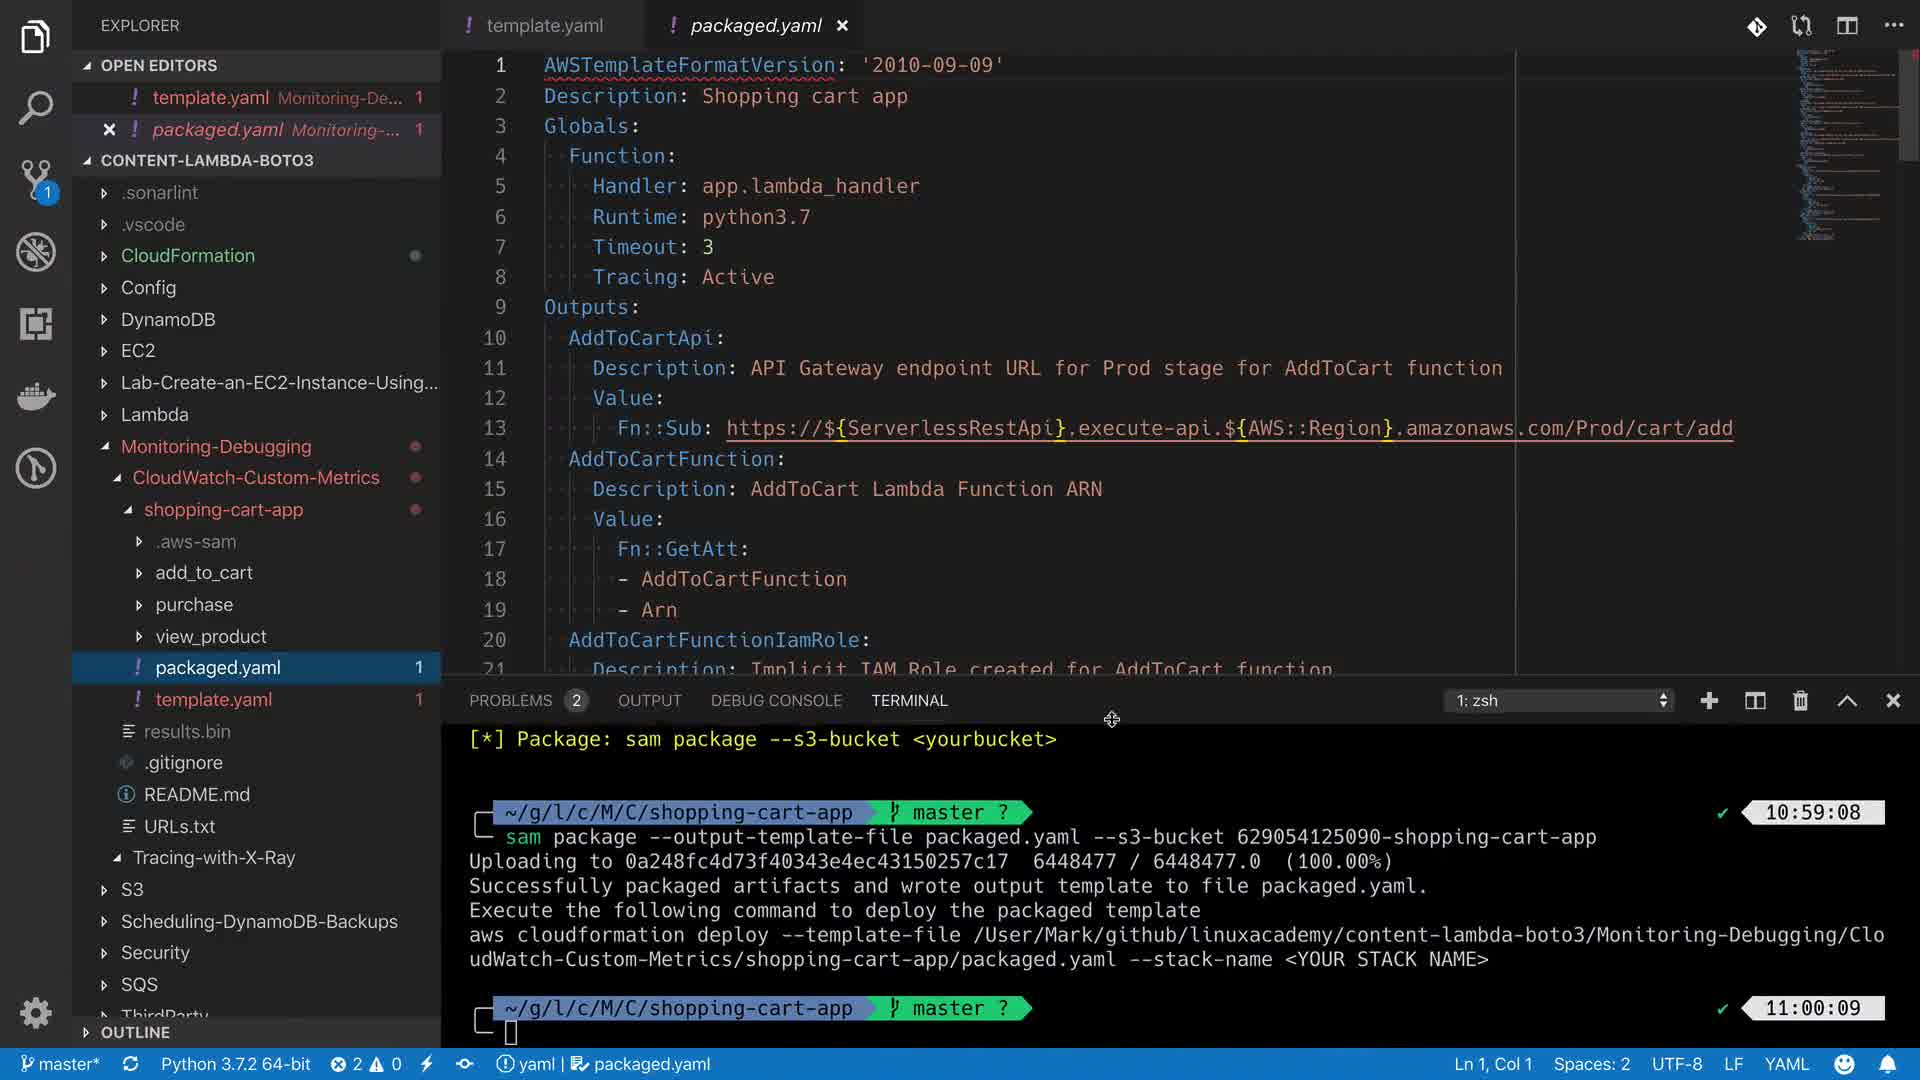1920x1080 pixels.
Task: Kill terminal with trash icon
Action: point(1800,701)
